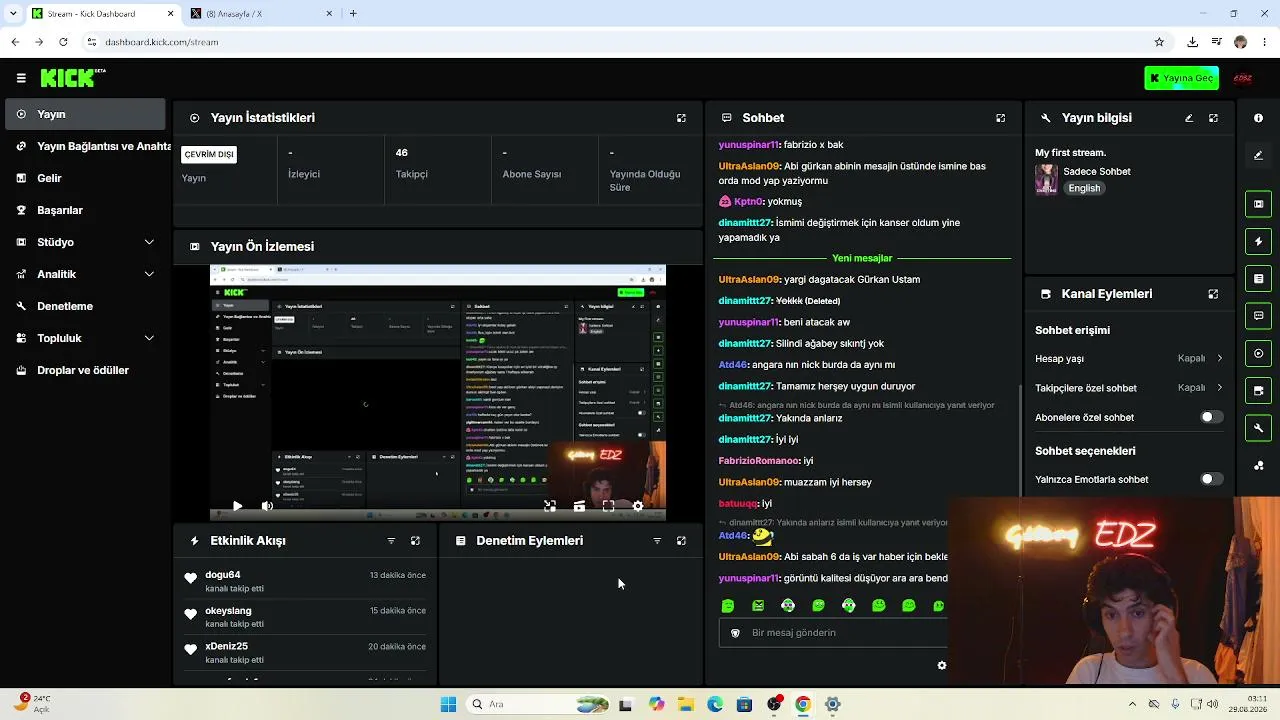Open Gelir in the sidebar
Screen dimensions: 1280x720
pyautogui.click(x=85, y=178)
